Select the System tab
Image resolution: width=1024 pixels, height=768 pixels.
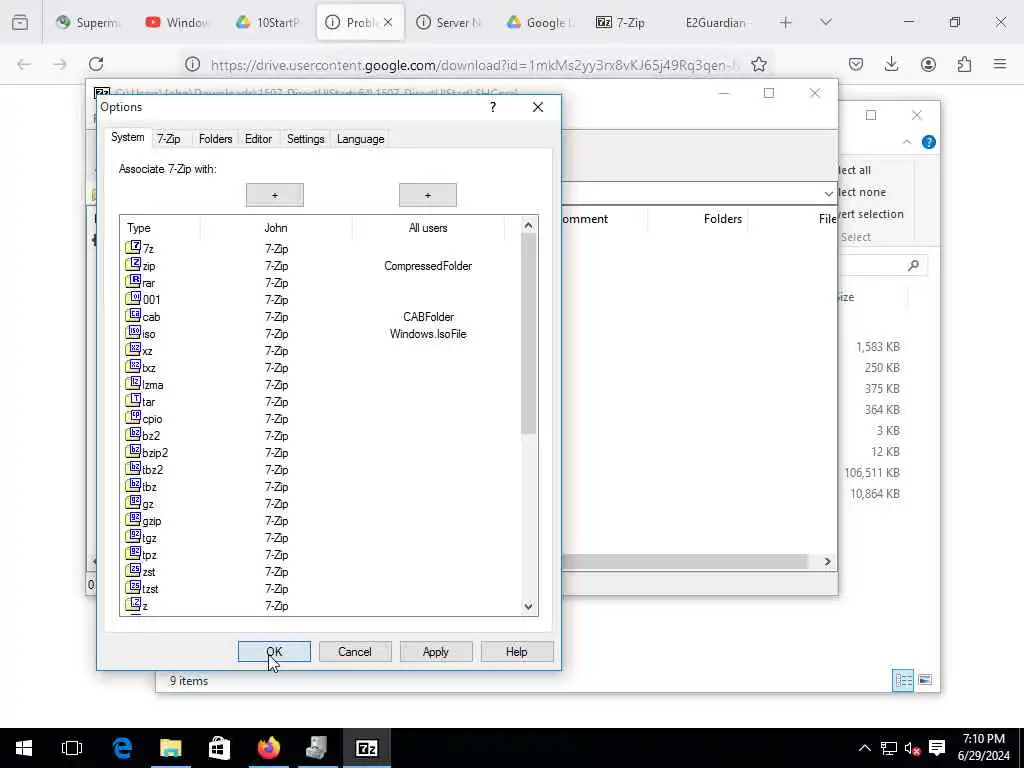[x=127, y=138]
